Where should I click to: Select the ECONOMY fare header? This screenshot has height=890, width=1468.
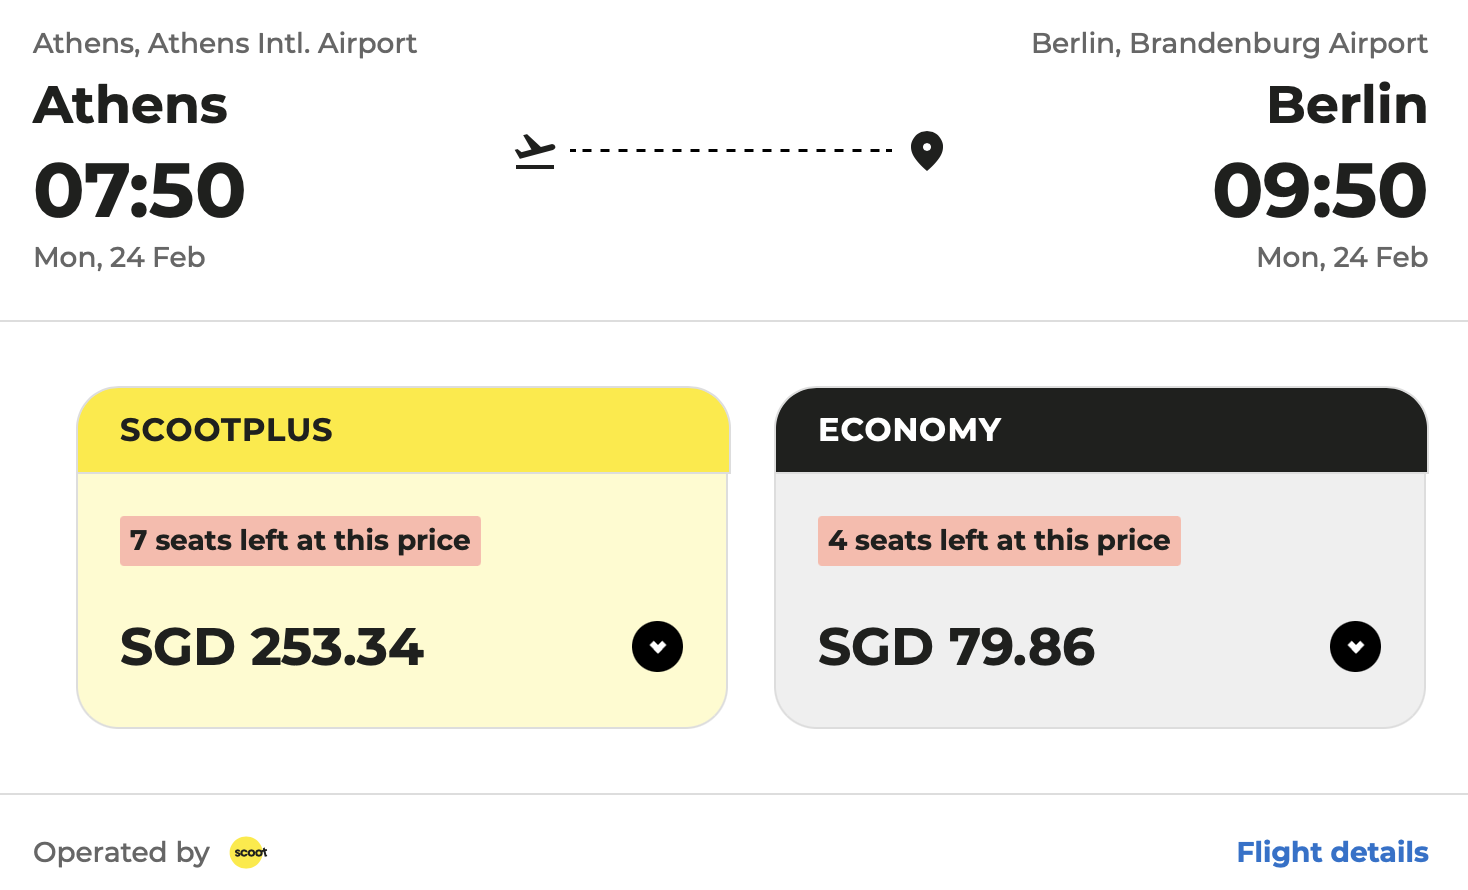[x=1101, y=430]
